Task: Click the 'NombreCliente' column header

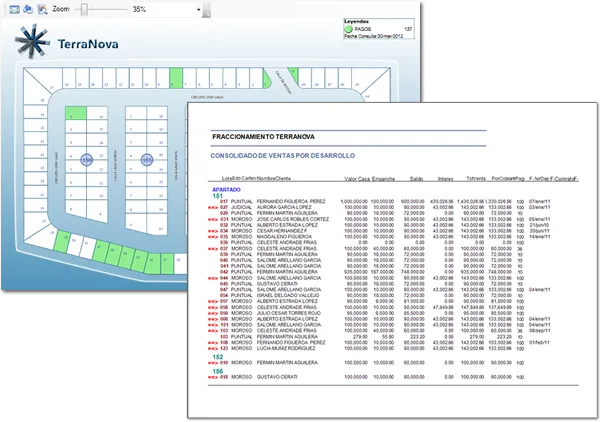Action: coord(274,178)
